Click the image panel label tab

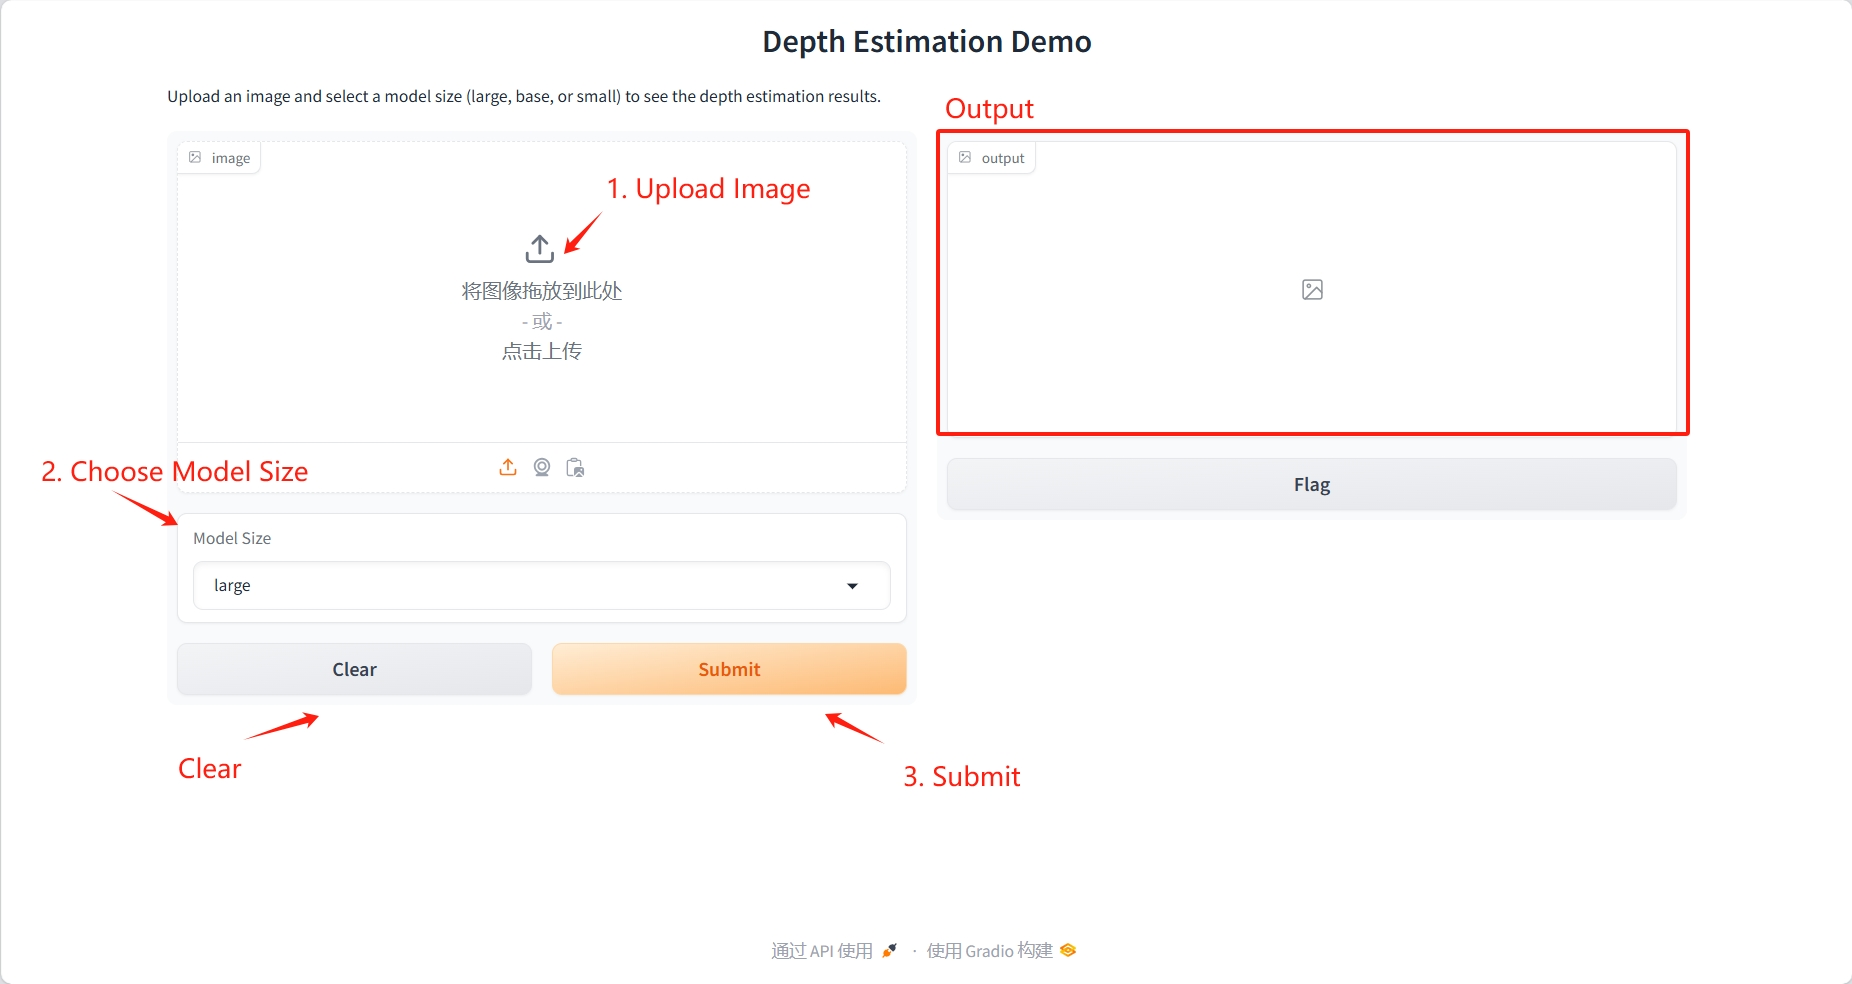[220, 158]
